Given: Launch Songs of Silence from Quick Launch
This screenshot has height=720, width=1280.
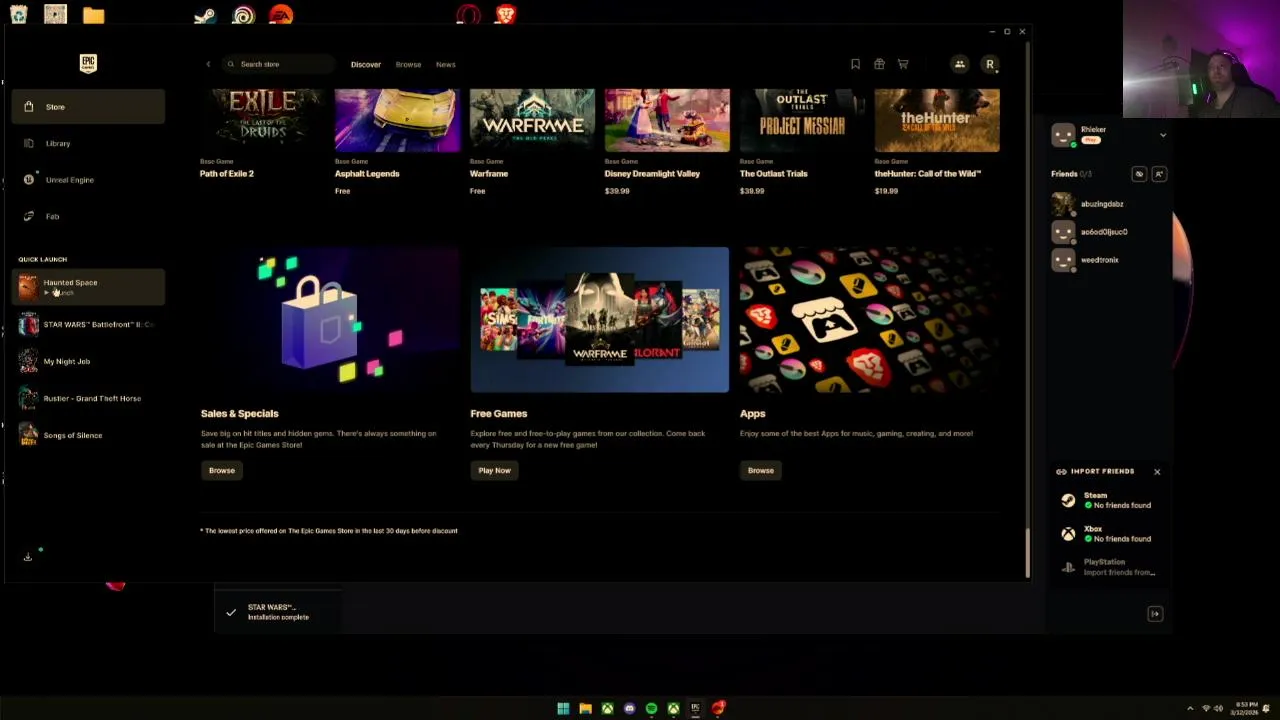Looking at the screenshot, I should [88, 435].
